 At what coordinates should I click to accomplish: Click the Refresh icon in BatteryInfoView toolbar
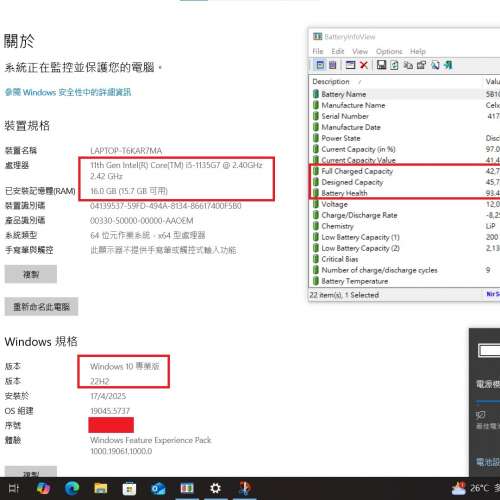394,65
